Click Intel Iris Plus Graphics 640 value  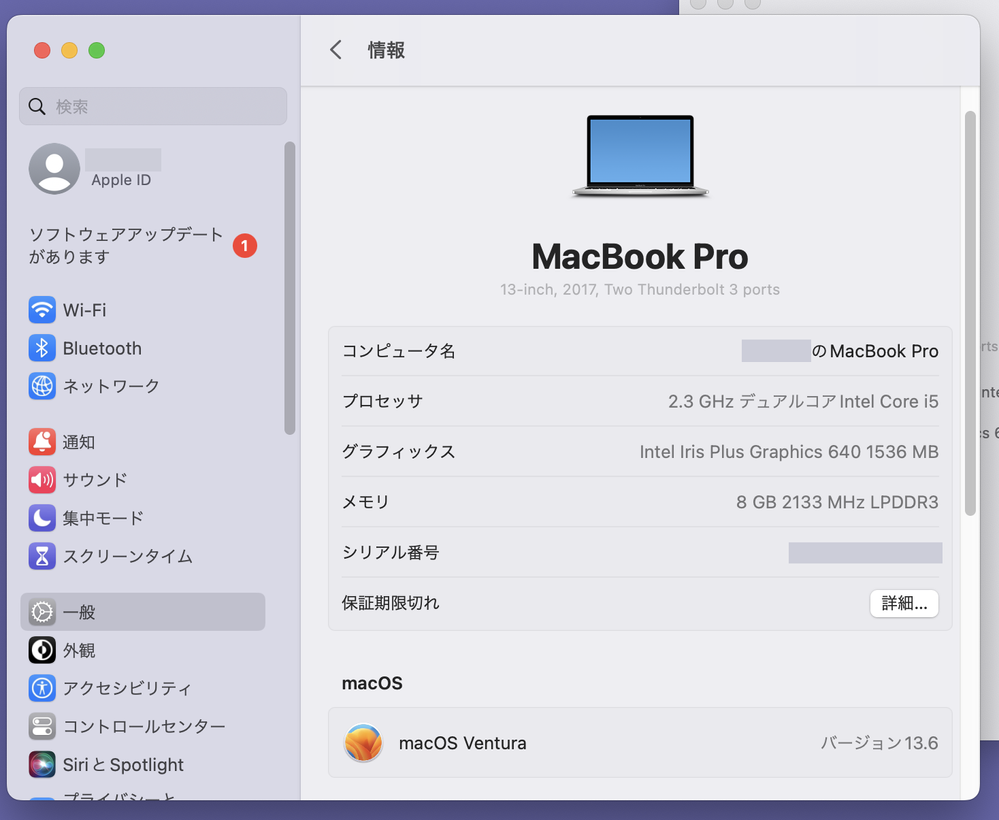tap(789, 452)
